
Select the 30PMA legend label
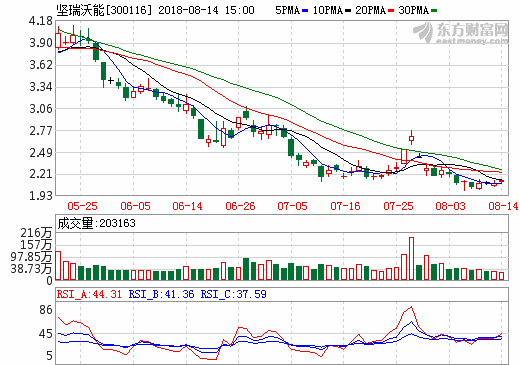point(413,10)
